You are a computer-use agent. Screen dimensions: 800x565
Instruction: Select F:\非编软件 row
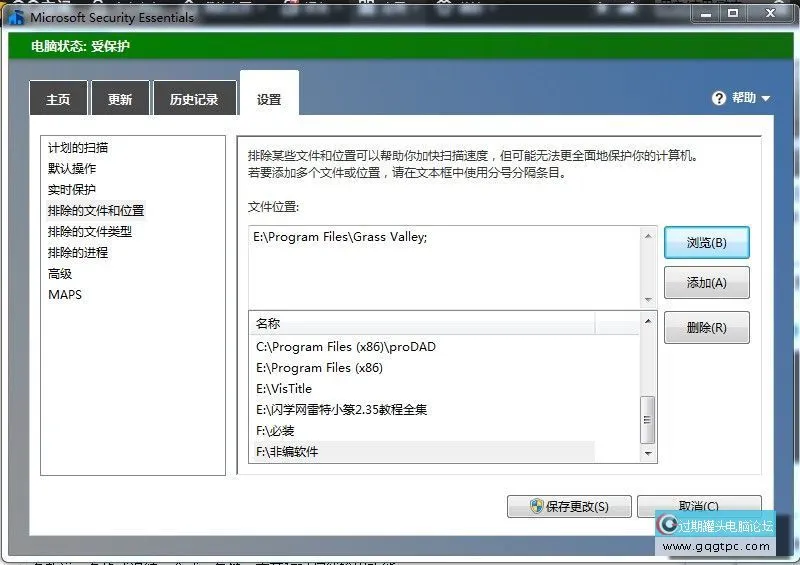422,452
